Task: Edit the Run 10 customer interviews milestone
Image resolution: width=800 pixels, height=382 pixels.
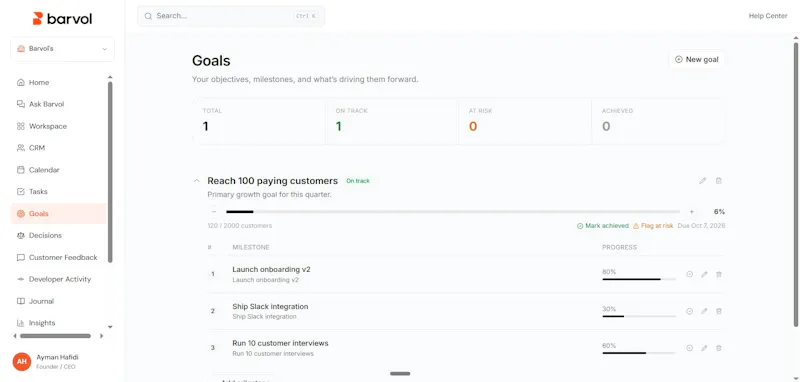Action: point(704,348)
